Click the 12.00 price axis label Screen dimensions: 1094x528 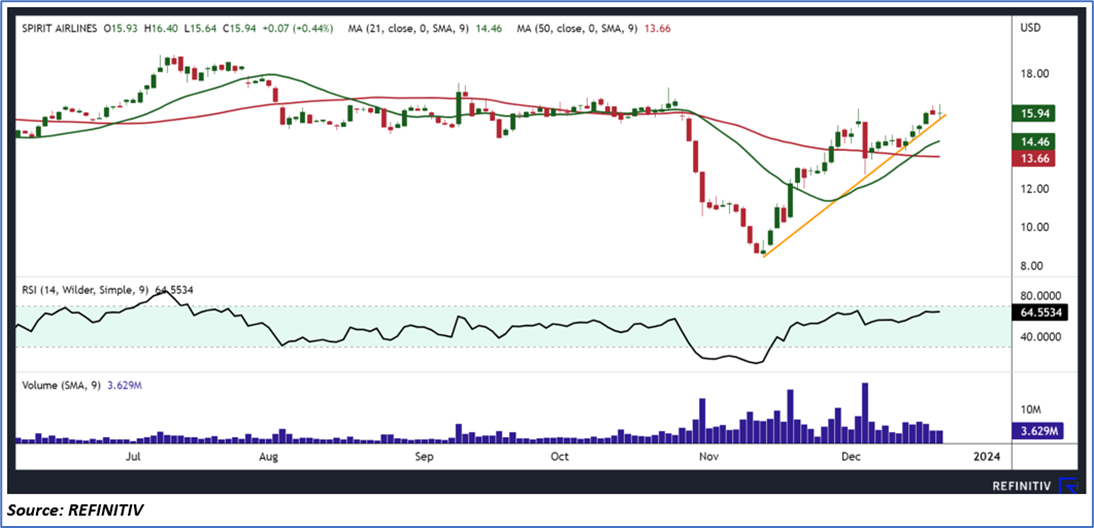pos(1036,189)
